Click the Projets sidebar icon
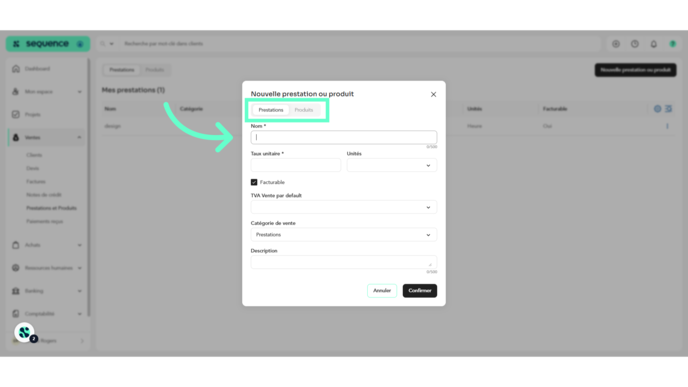The height and width of the screenshot is (387, 688). [16, 115]
